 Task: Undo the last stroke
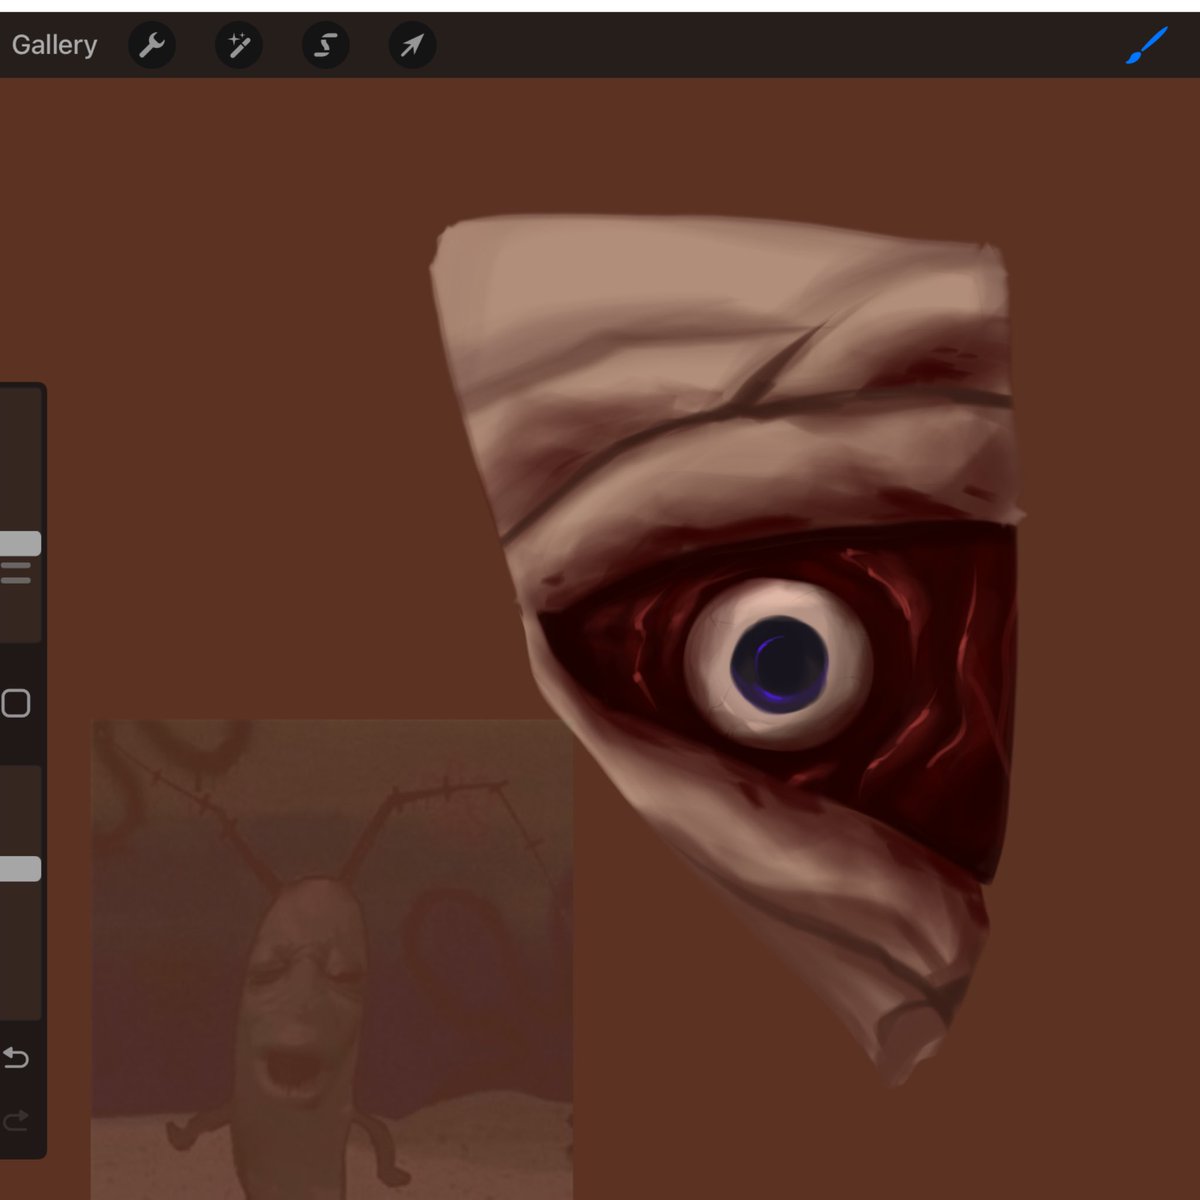15,1057
